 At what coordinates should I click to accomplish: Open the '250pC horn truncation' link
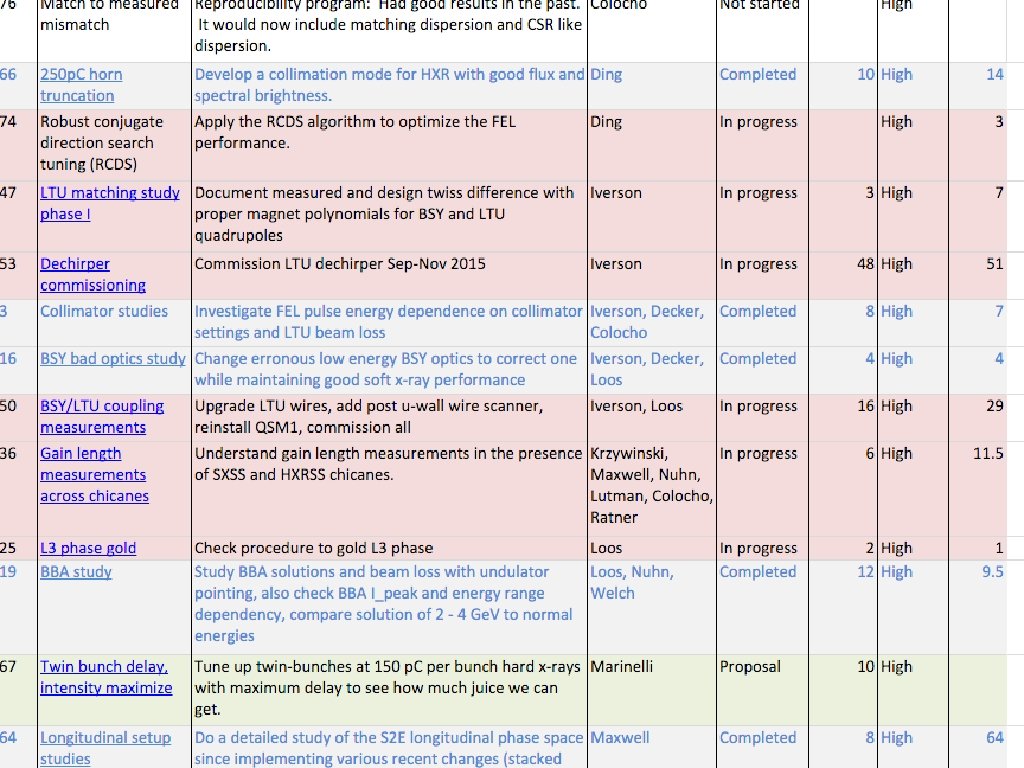coord(81,85)
